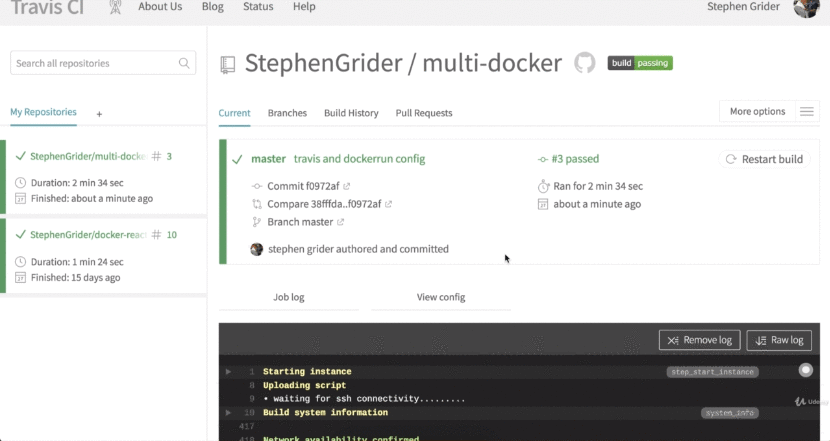Click the Stephen Grider account name
This screenshot has width=830, height=441.
click(743, 7)
